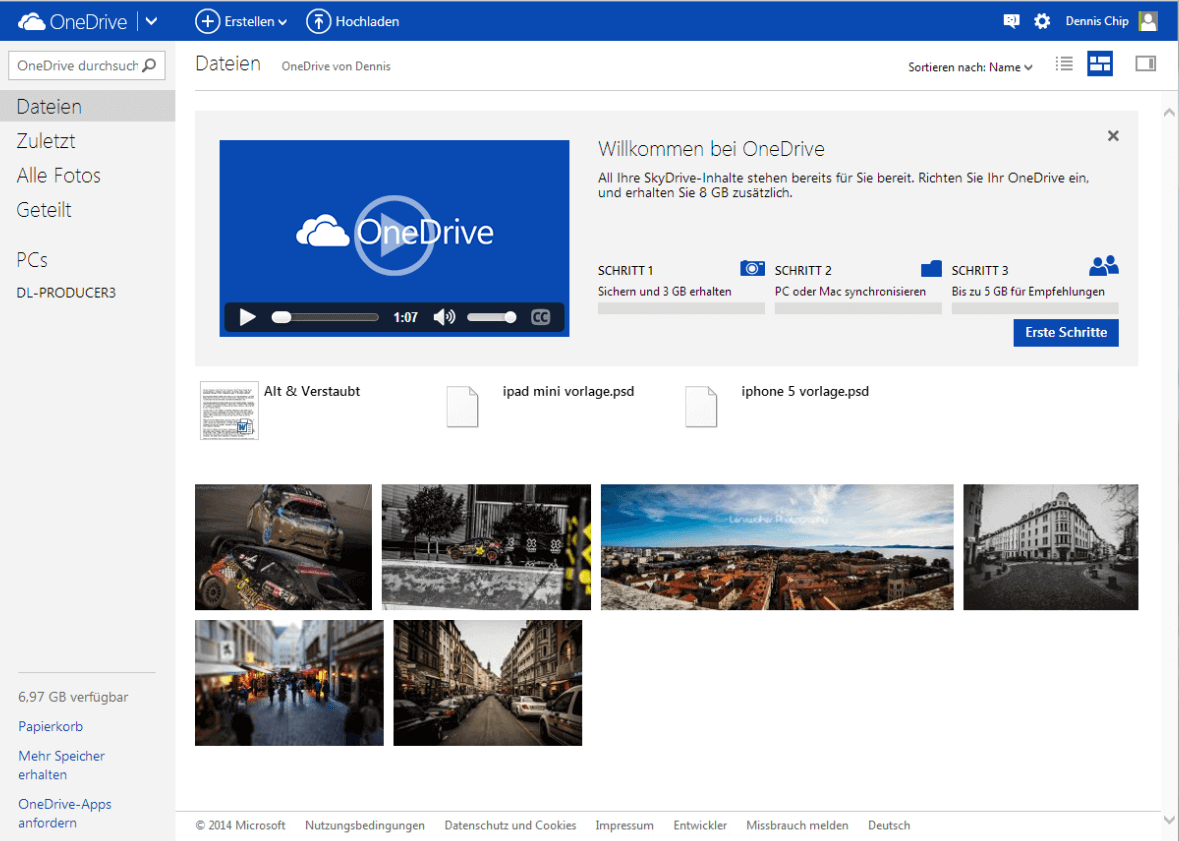Click the Dennis Chip profile picture icon
This screenshot has width=1179, height=841.
[x=1147, y=20]
